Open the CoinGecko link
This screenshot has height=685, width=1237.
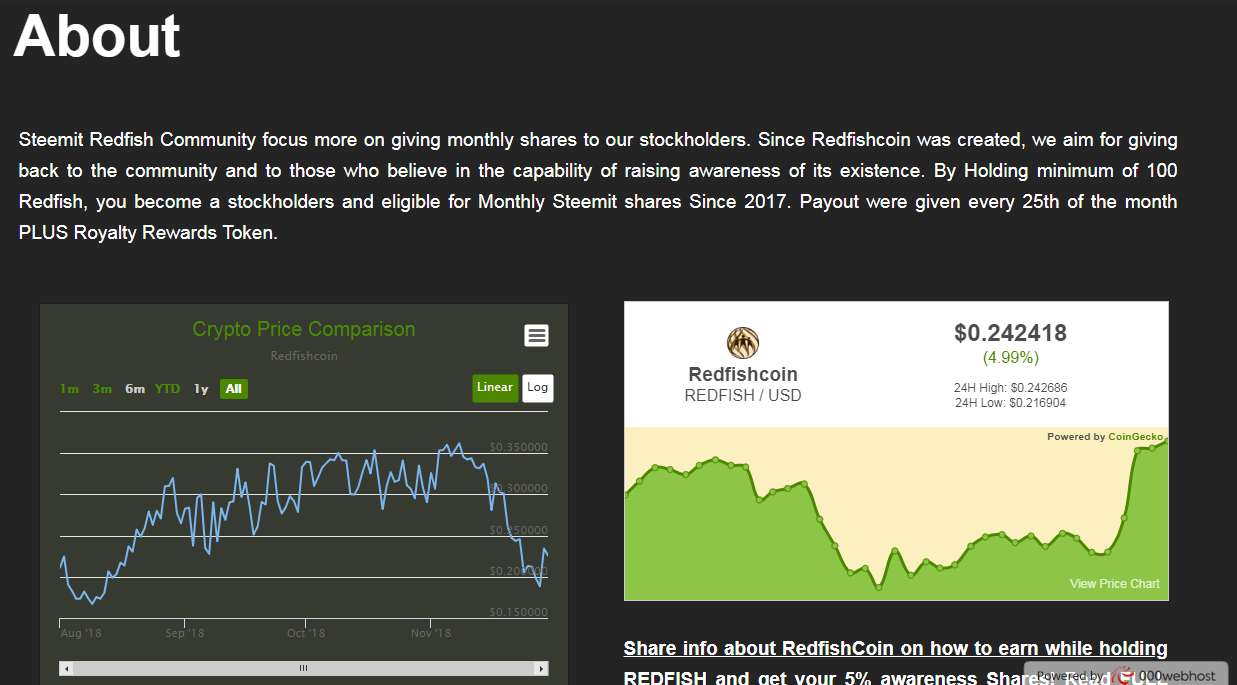(1135, 437)
